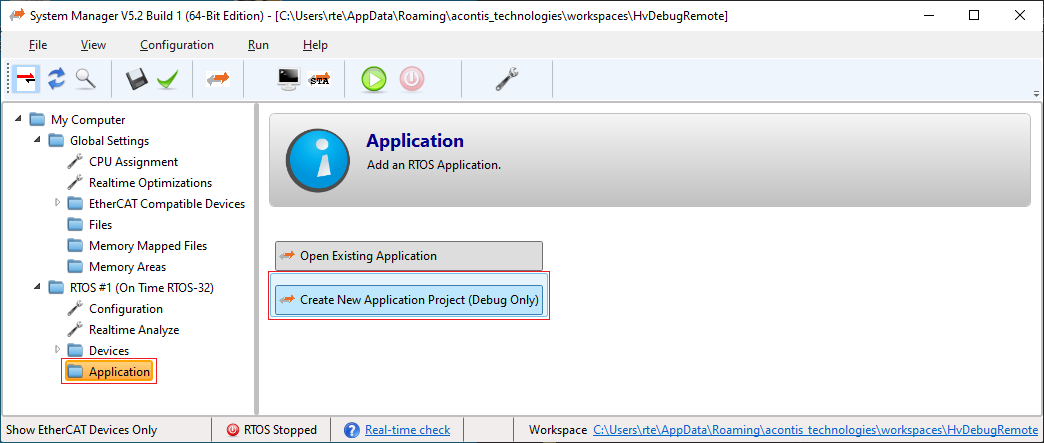Collapse the My Computer tree node
This screenshot has width=1044, height=443.
pos(18,120)
